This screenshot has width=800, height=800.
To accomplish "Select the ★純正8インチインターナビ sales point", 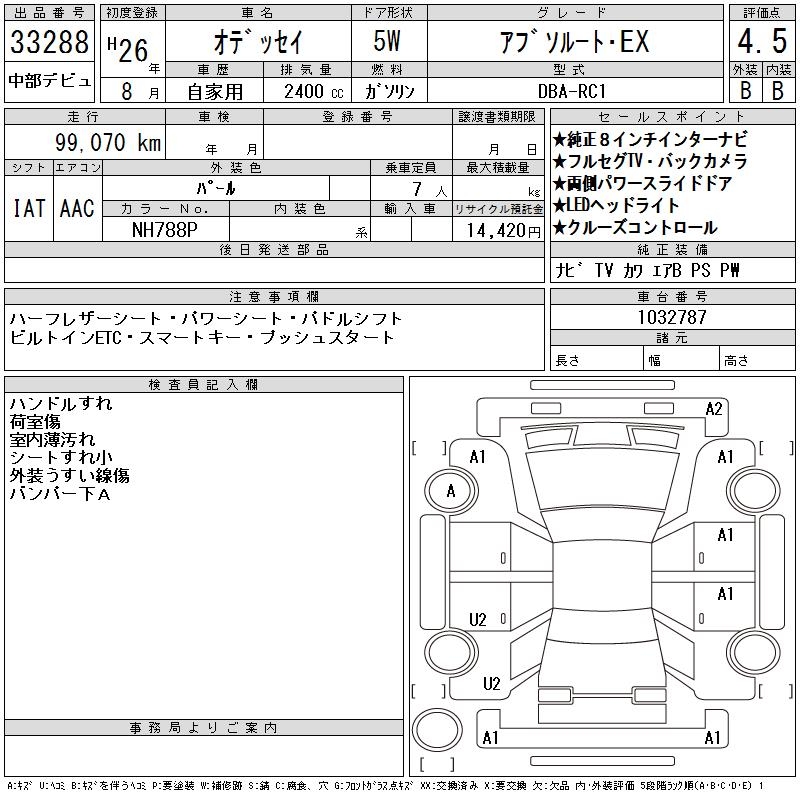I will coord(649,139).
